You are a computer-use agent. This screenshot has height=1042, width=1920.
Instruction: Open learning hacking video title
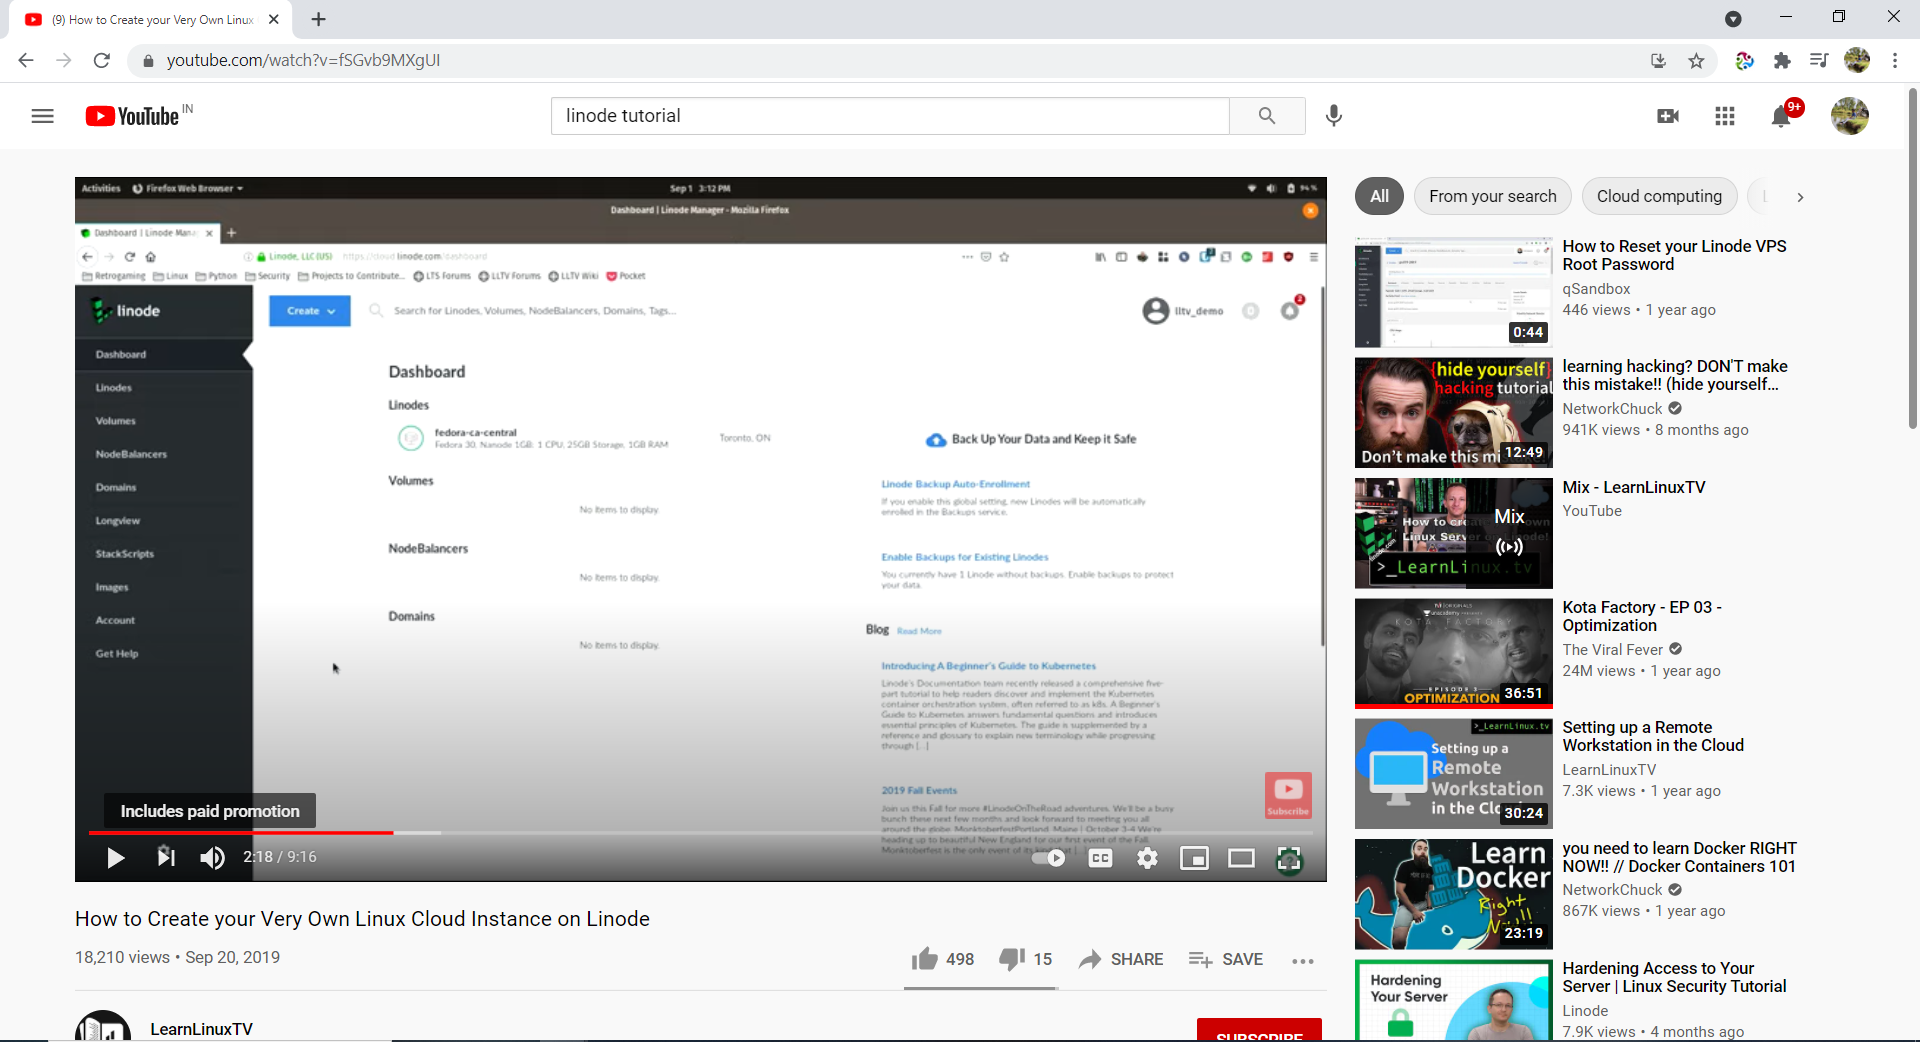click(1675, 375)
